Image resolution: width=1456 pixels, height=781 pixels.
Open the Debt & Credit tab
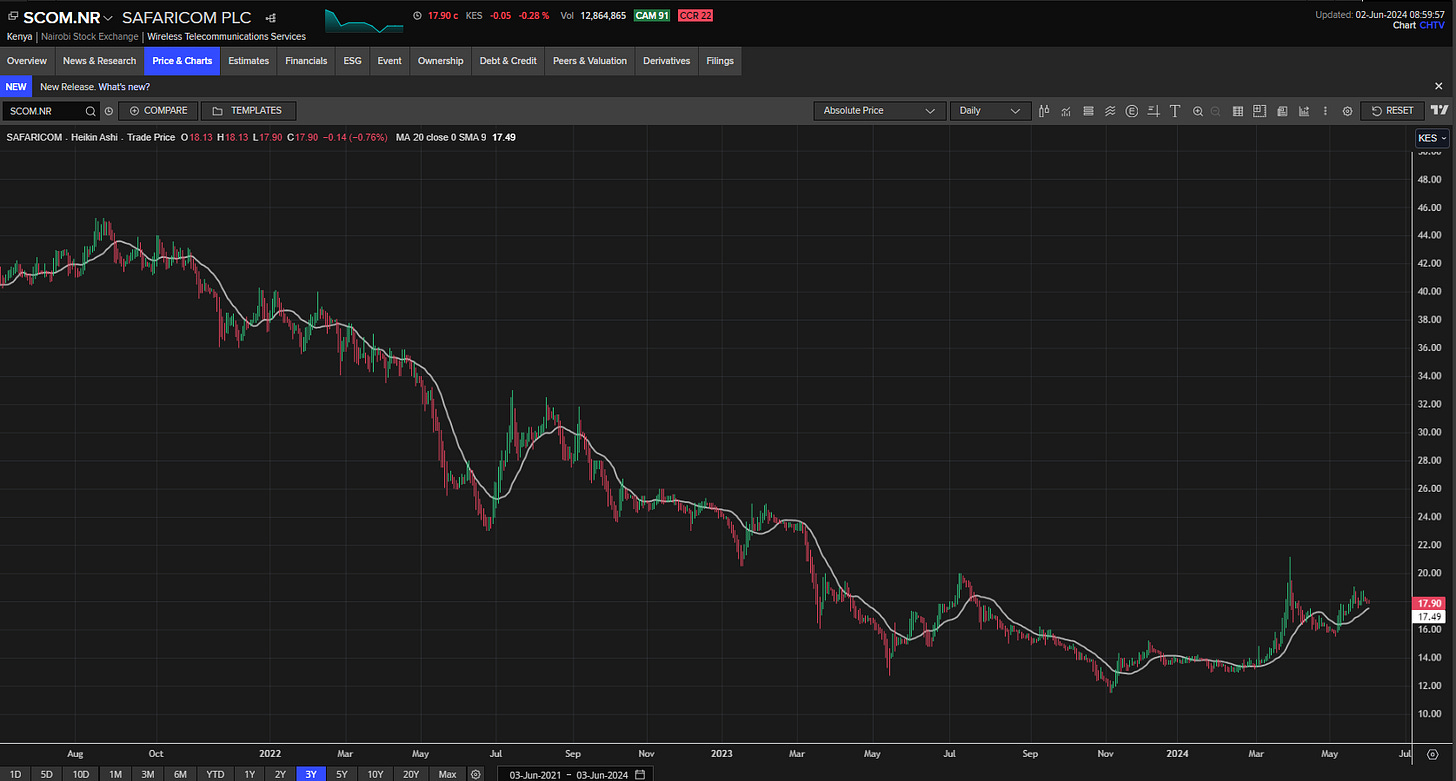(x=508, y=61)
